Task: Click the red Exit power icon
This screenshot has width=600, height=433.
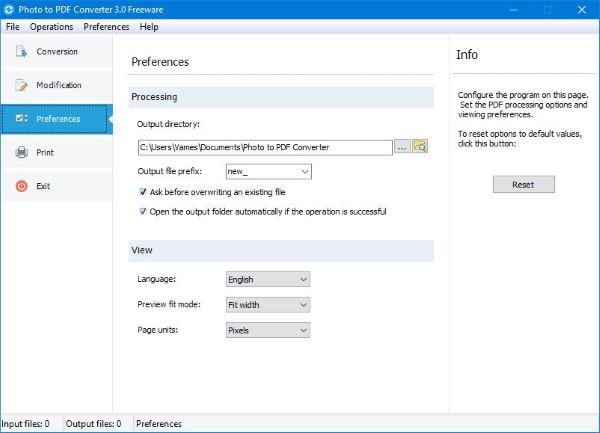Action: (21, 186)
